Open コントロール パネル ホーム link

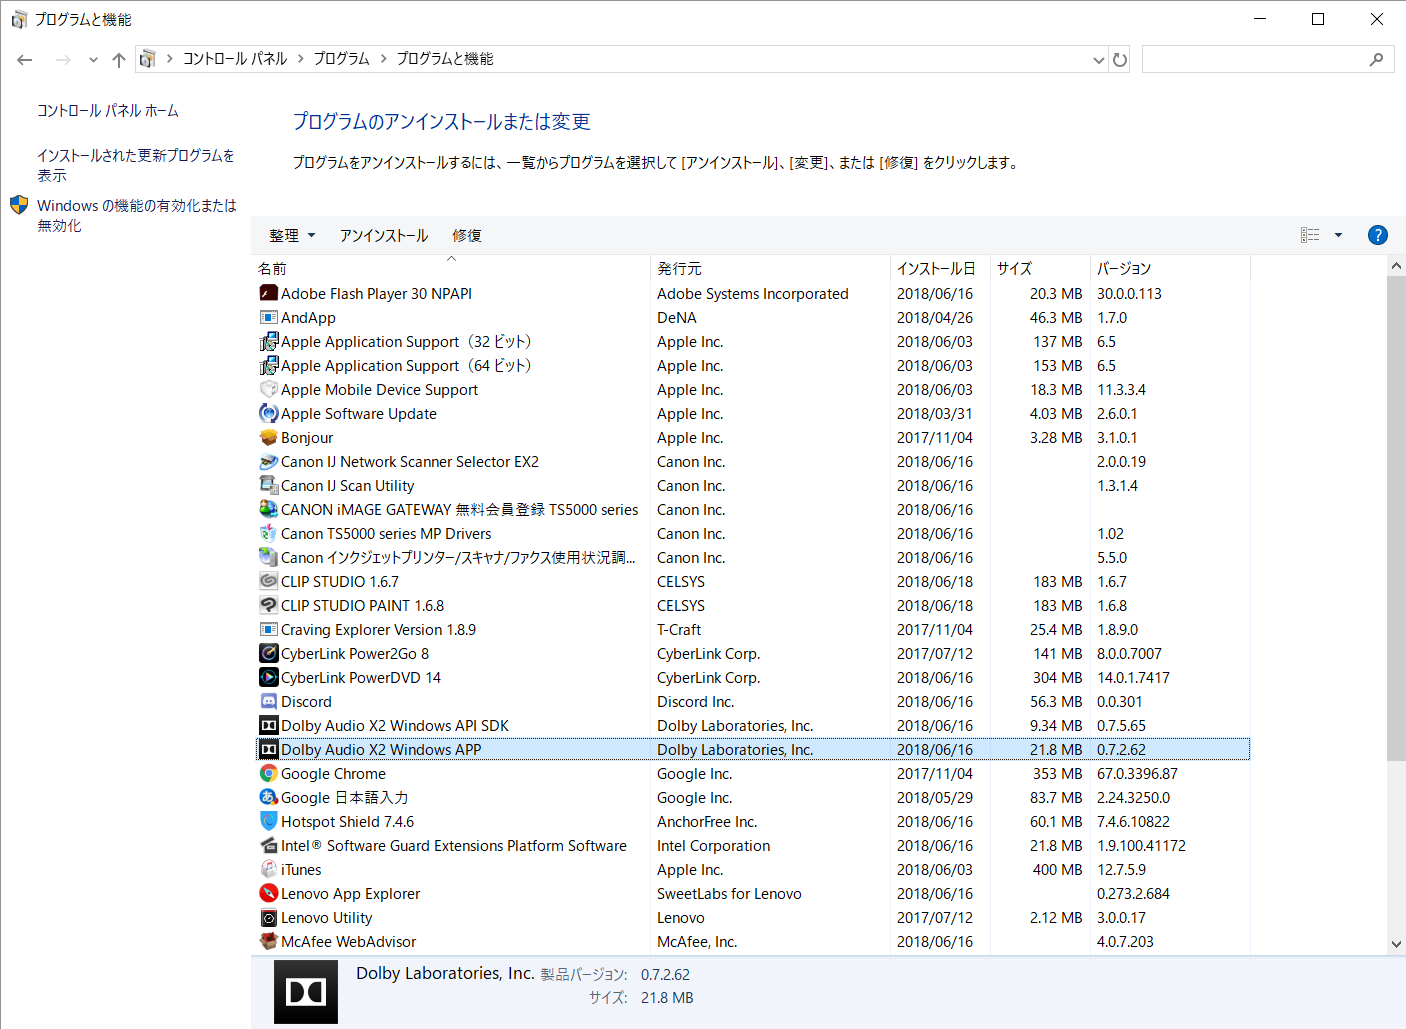click(108, 110)
